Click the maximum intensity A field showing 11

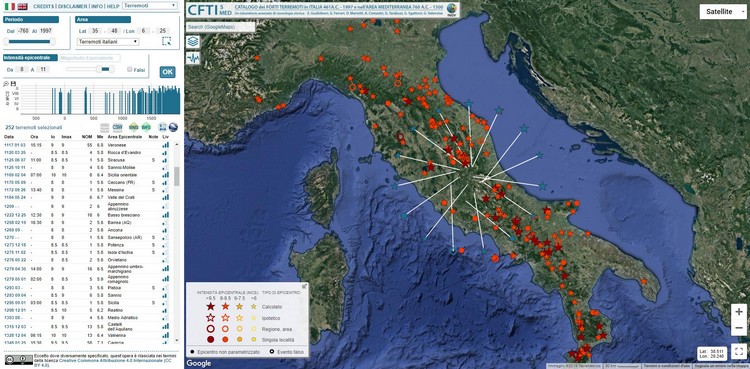[43, 69]
